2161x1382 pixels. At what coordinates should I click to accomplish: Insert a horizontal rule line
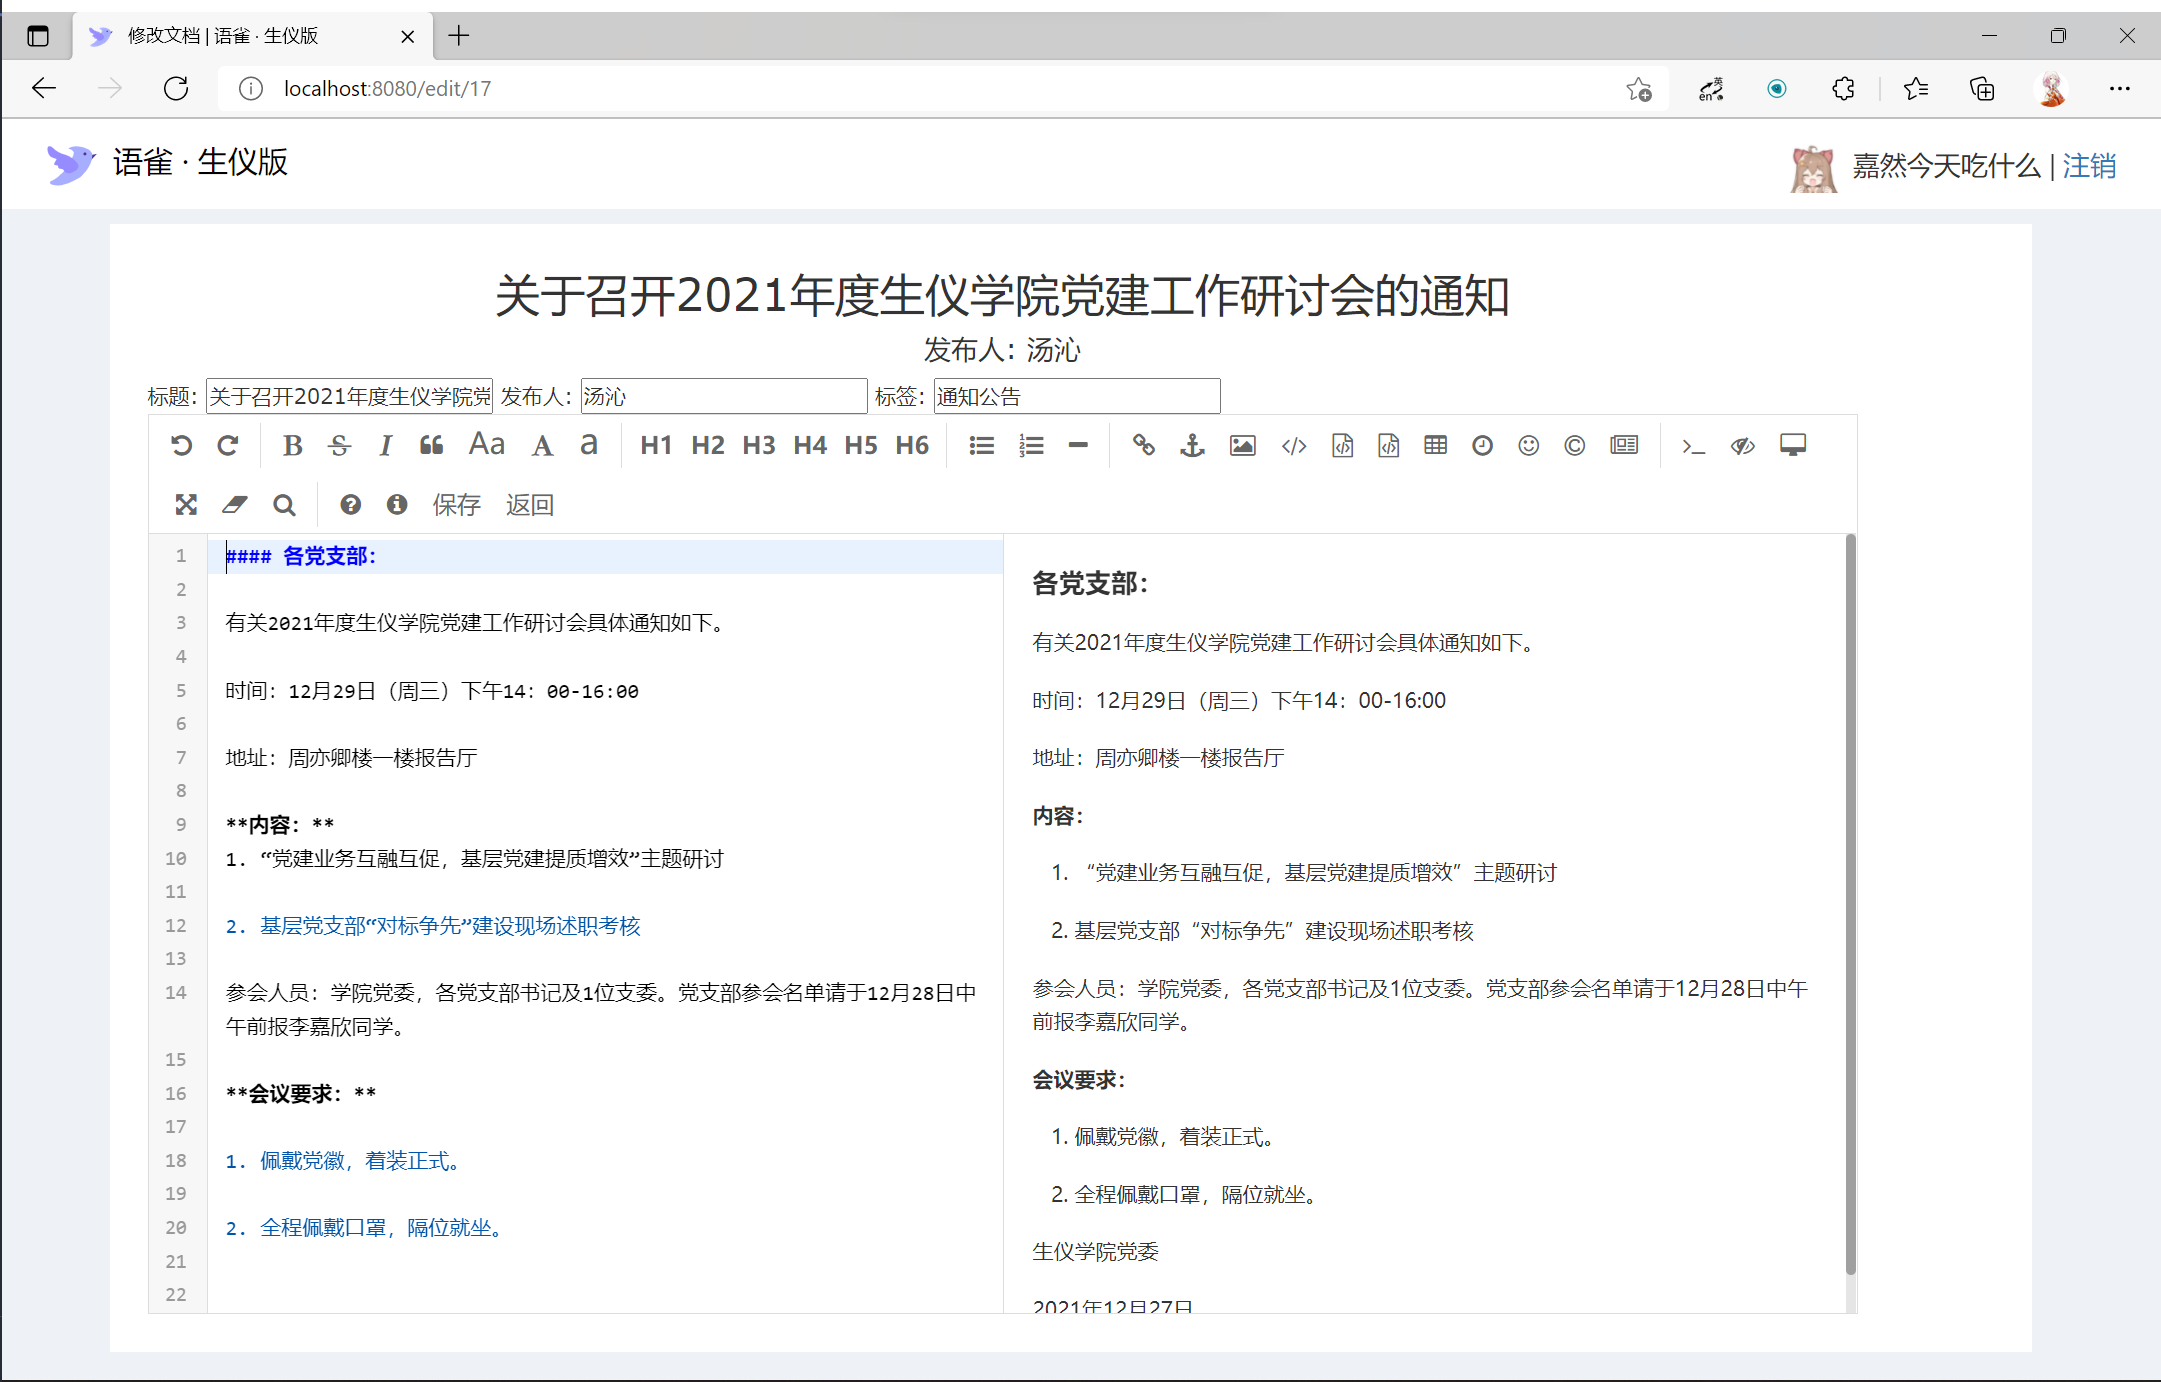point(1078,446)
